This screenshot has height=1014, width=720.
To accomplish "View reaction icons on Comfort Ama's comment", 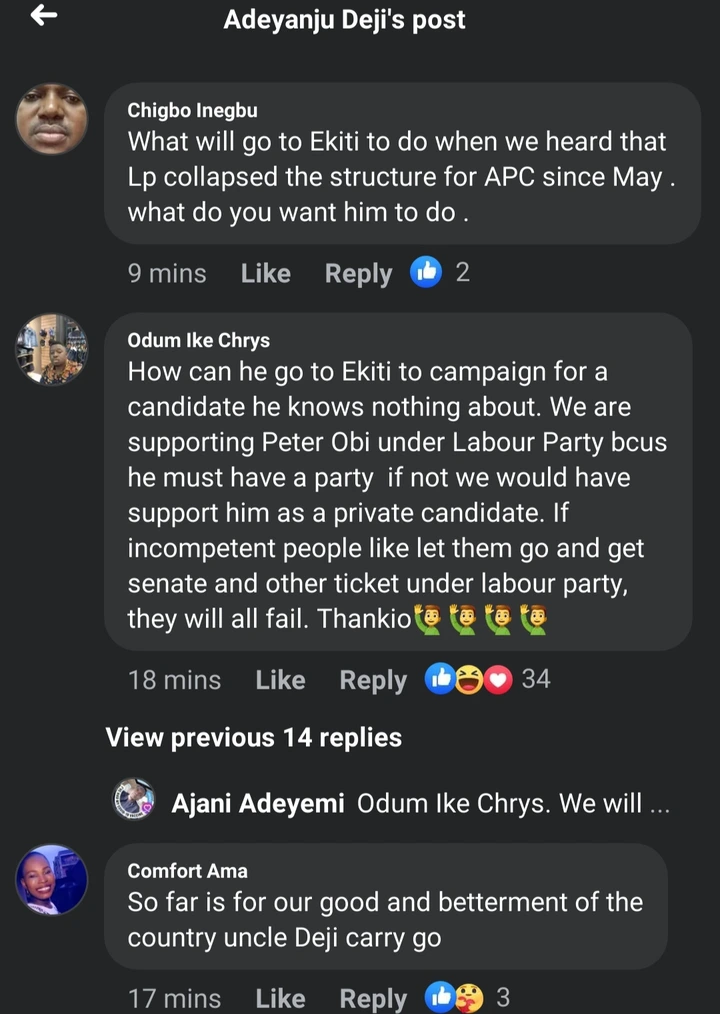I will pyautogui.click(x=454, y=997).
